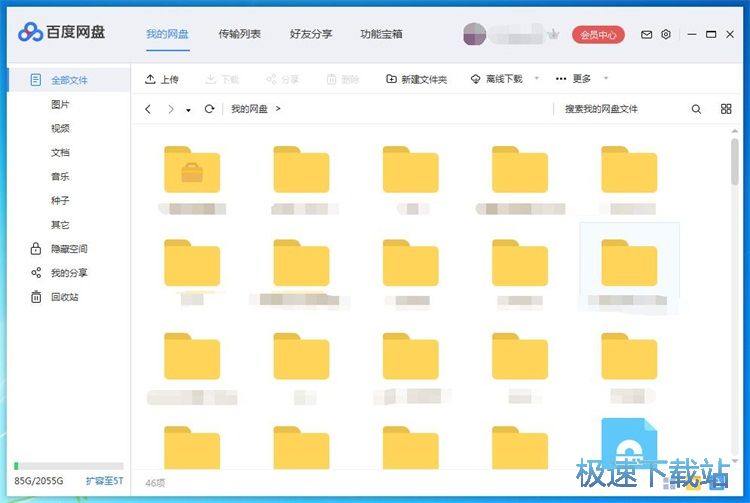Open the settings gear icon
Screen dimensions: 750x503
[x=666, y=34]
